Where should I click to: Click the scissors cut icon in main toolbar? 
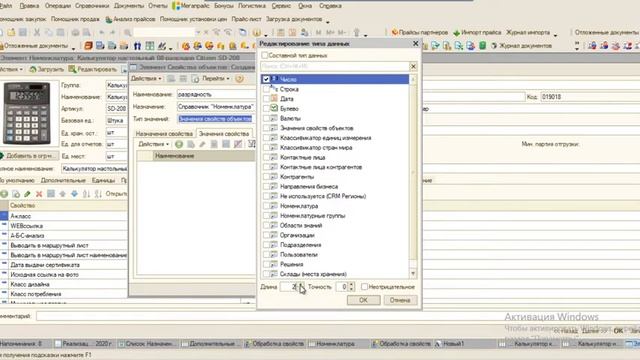(37, 32)
